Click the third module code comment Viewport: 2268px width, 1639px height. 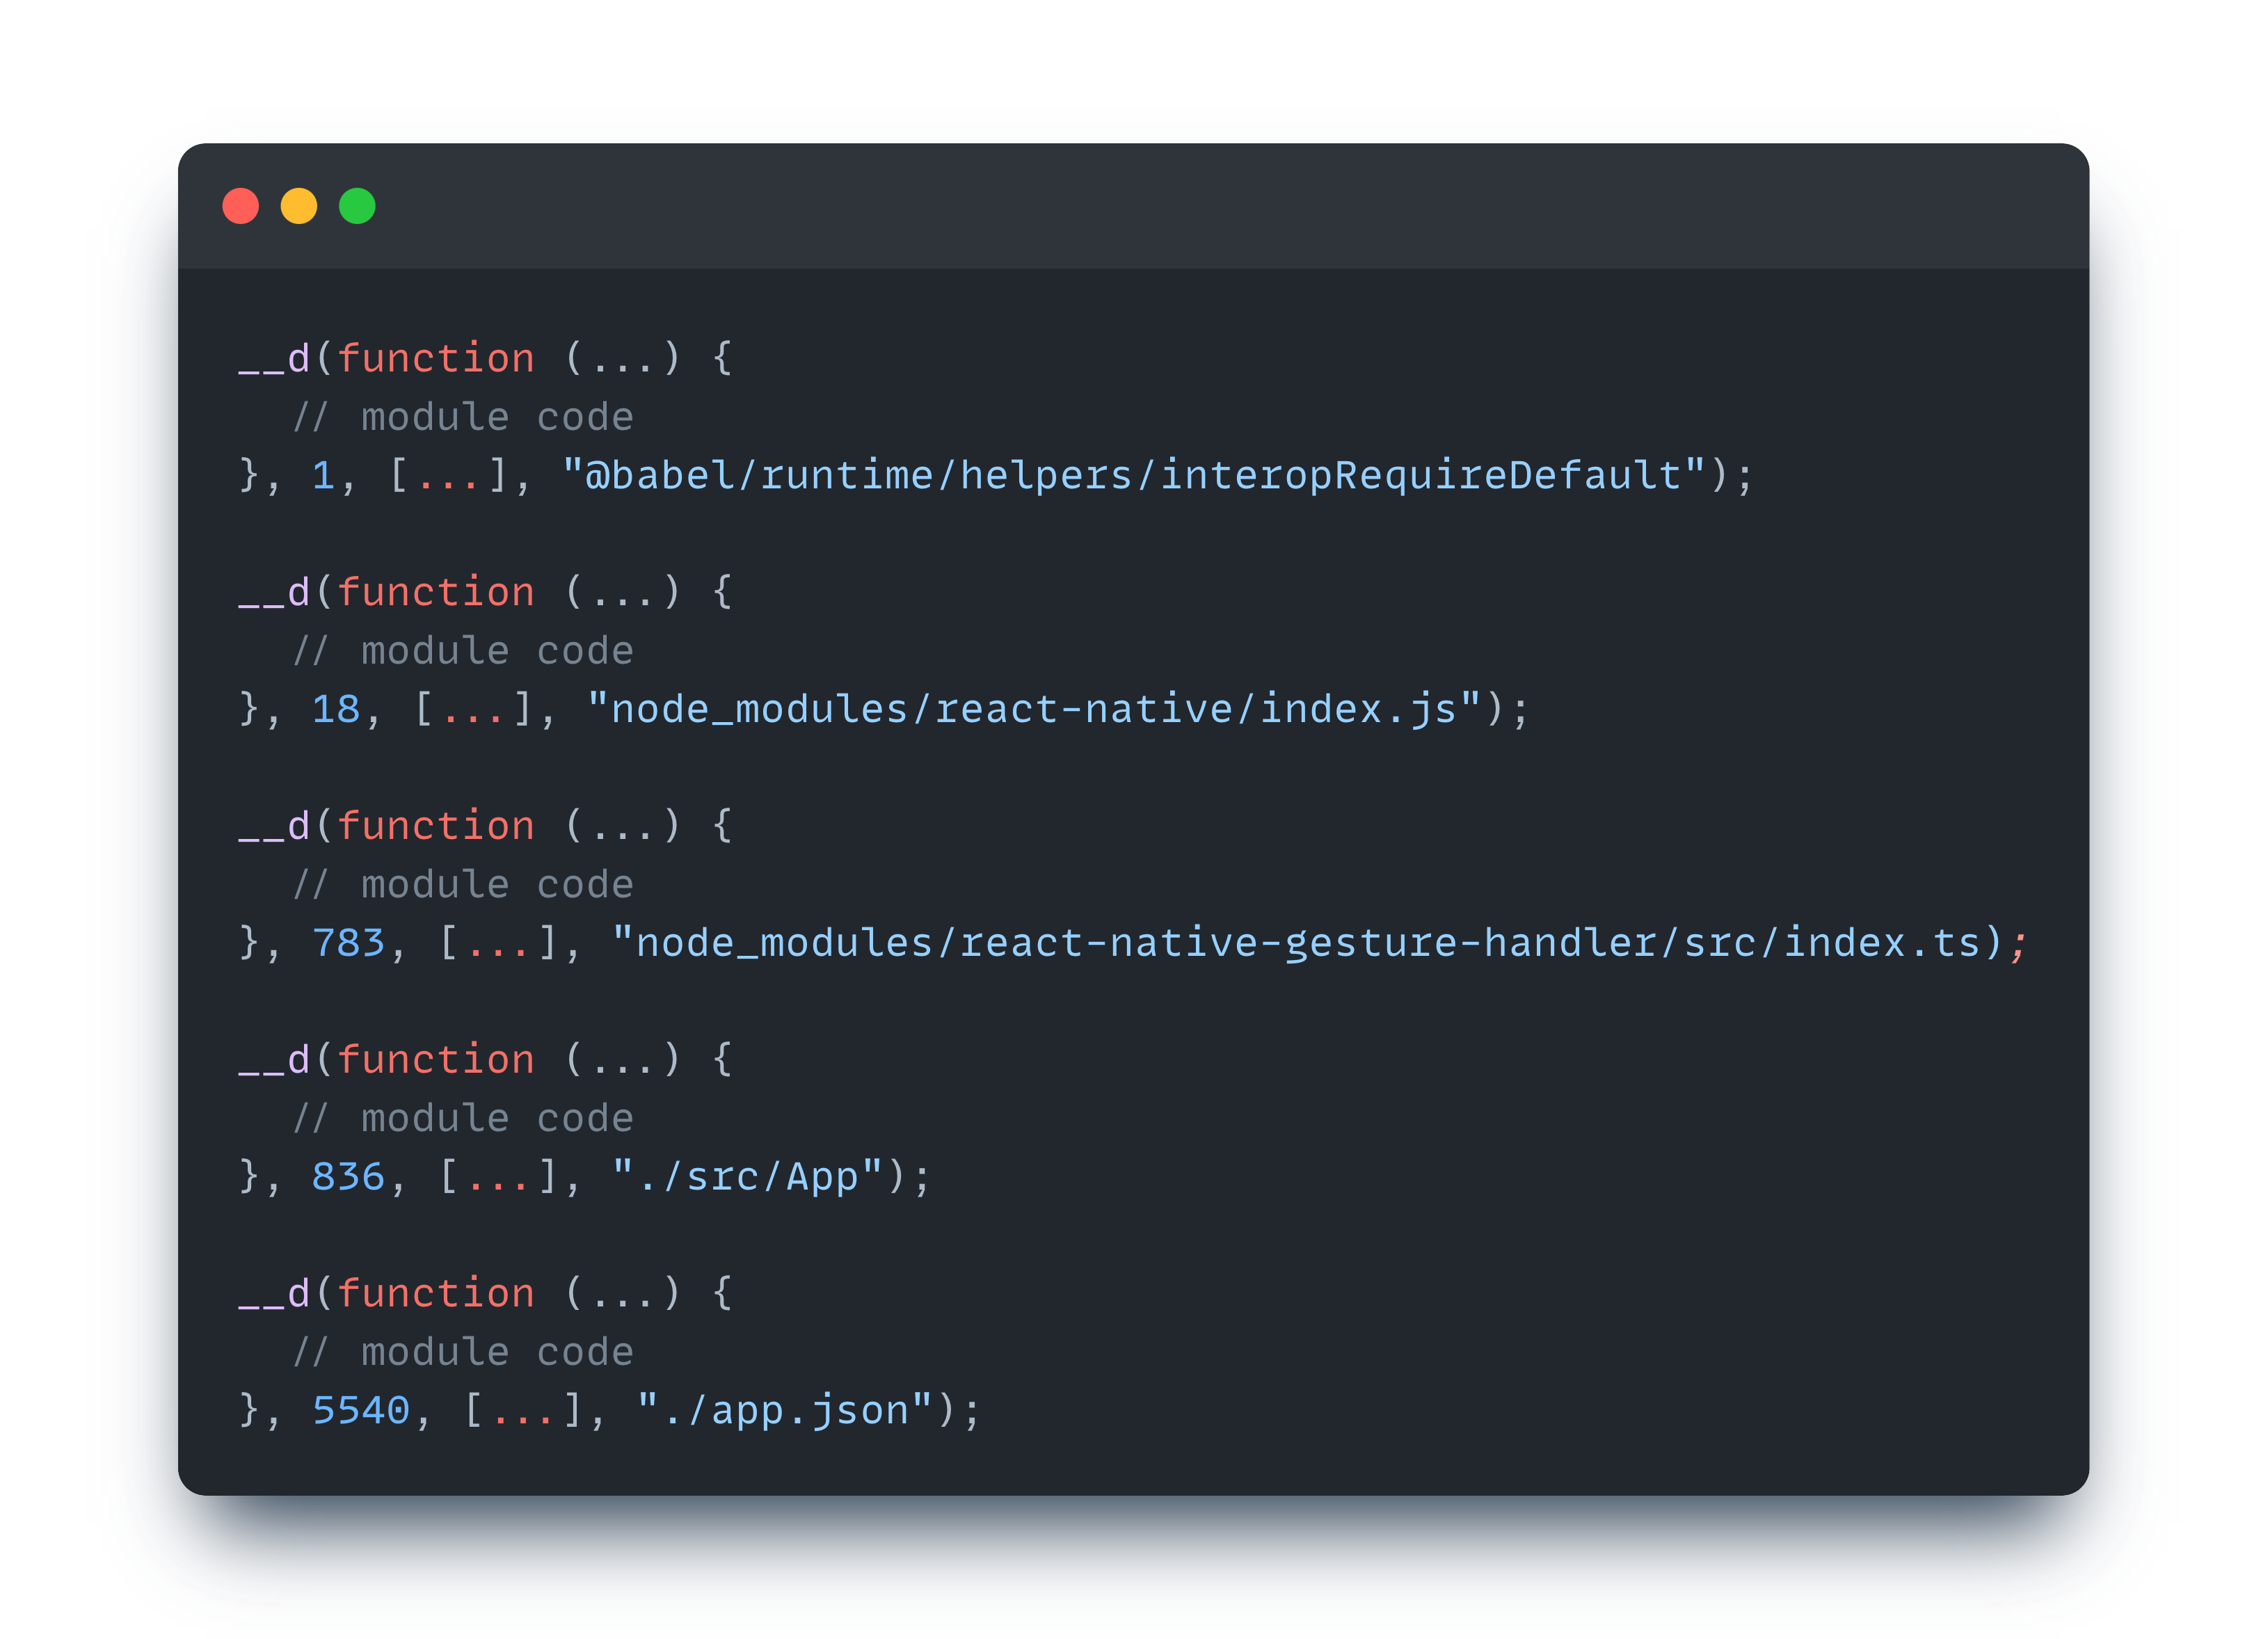[x=463, y=885]
